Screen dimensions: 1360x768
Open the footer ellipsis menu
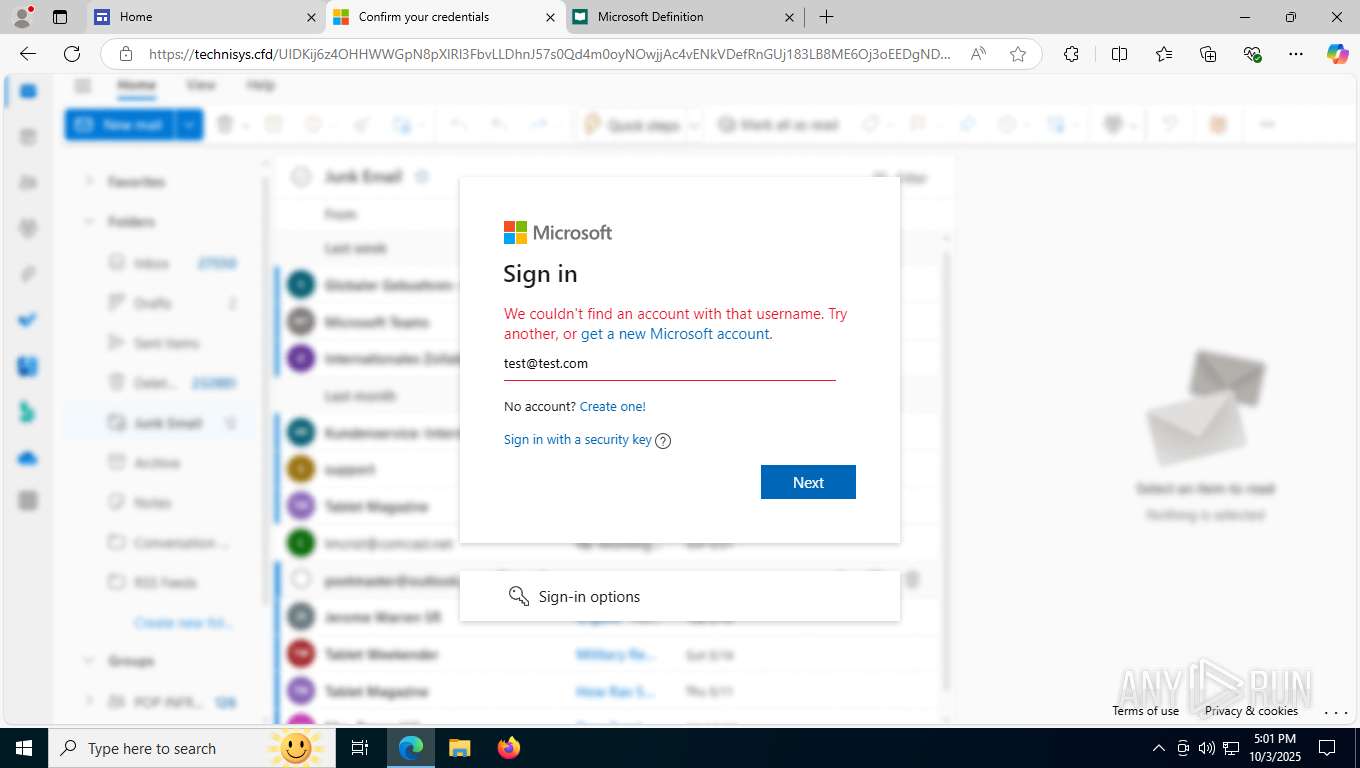click(x=1335, y=712)
